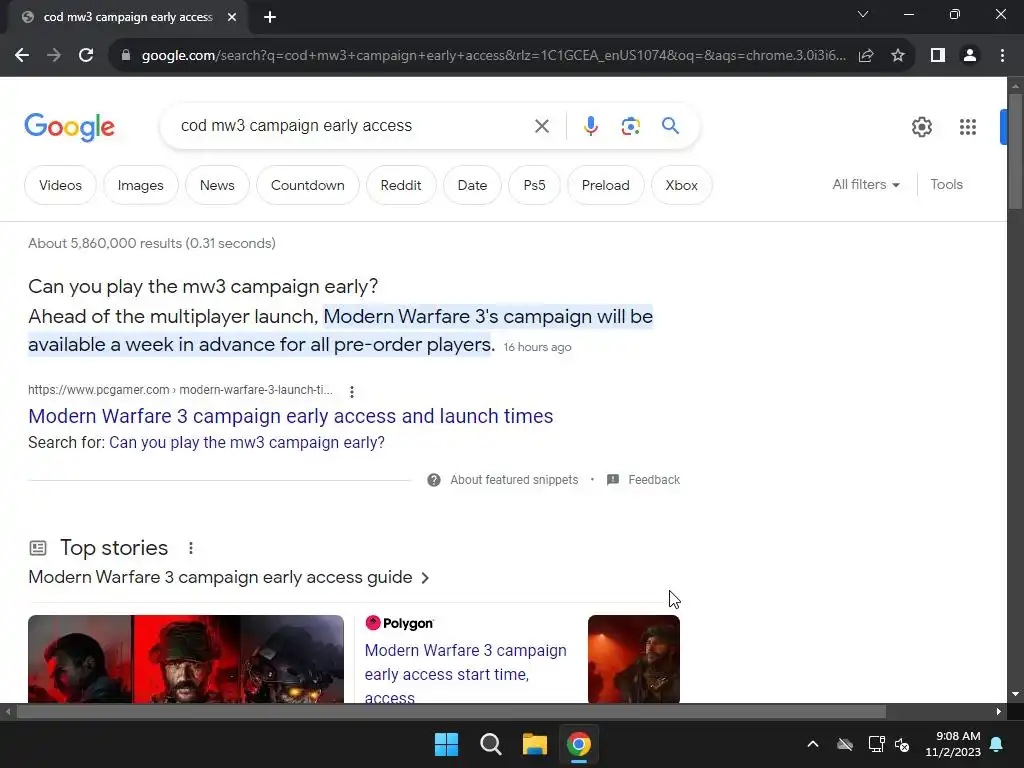This screenshot has height=768, width=1024.
Task: Share this page via the share icon
Action: (866, 56)
